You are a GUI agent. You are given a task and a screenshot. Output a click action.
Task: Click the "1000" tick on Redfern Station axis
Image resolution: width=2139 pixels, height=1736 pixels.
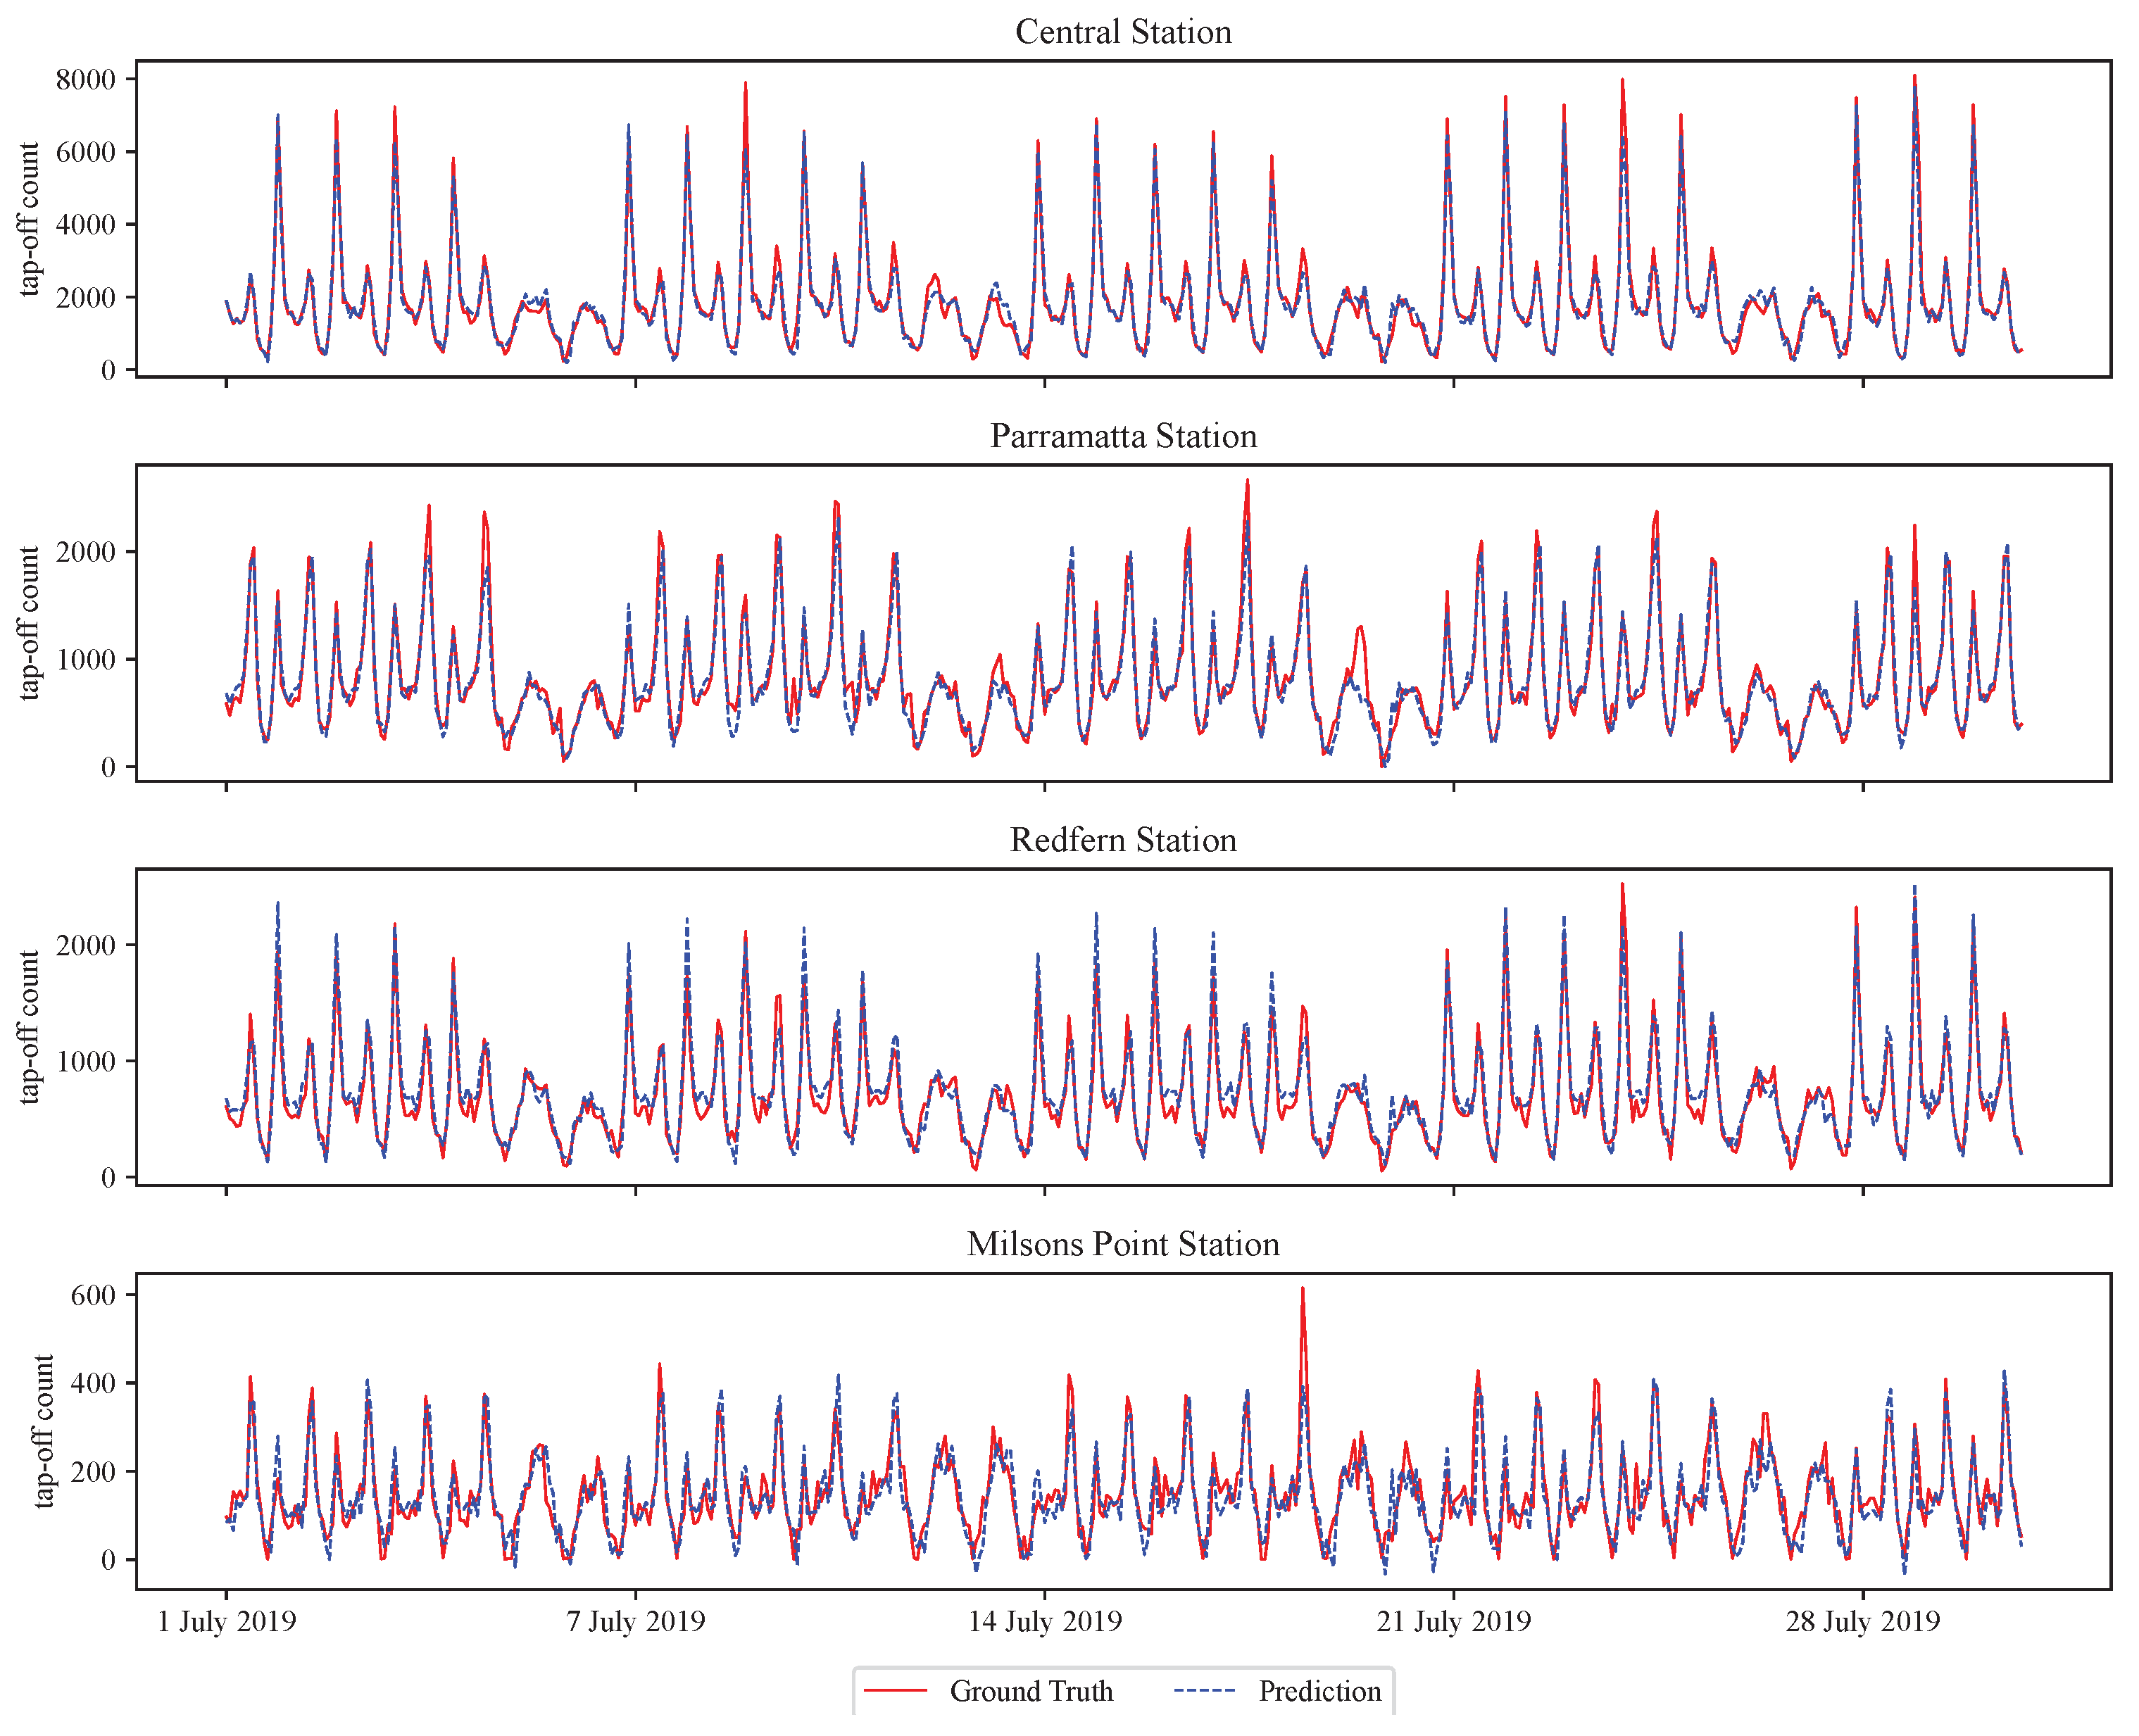[x=86, y=1062]
